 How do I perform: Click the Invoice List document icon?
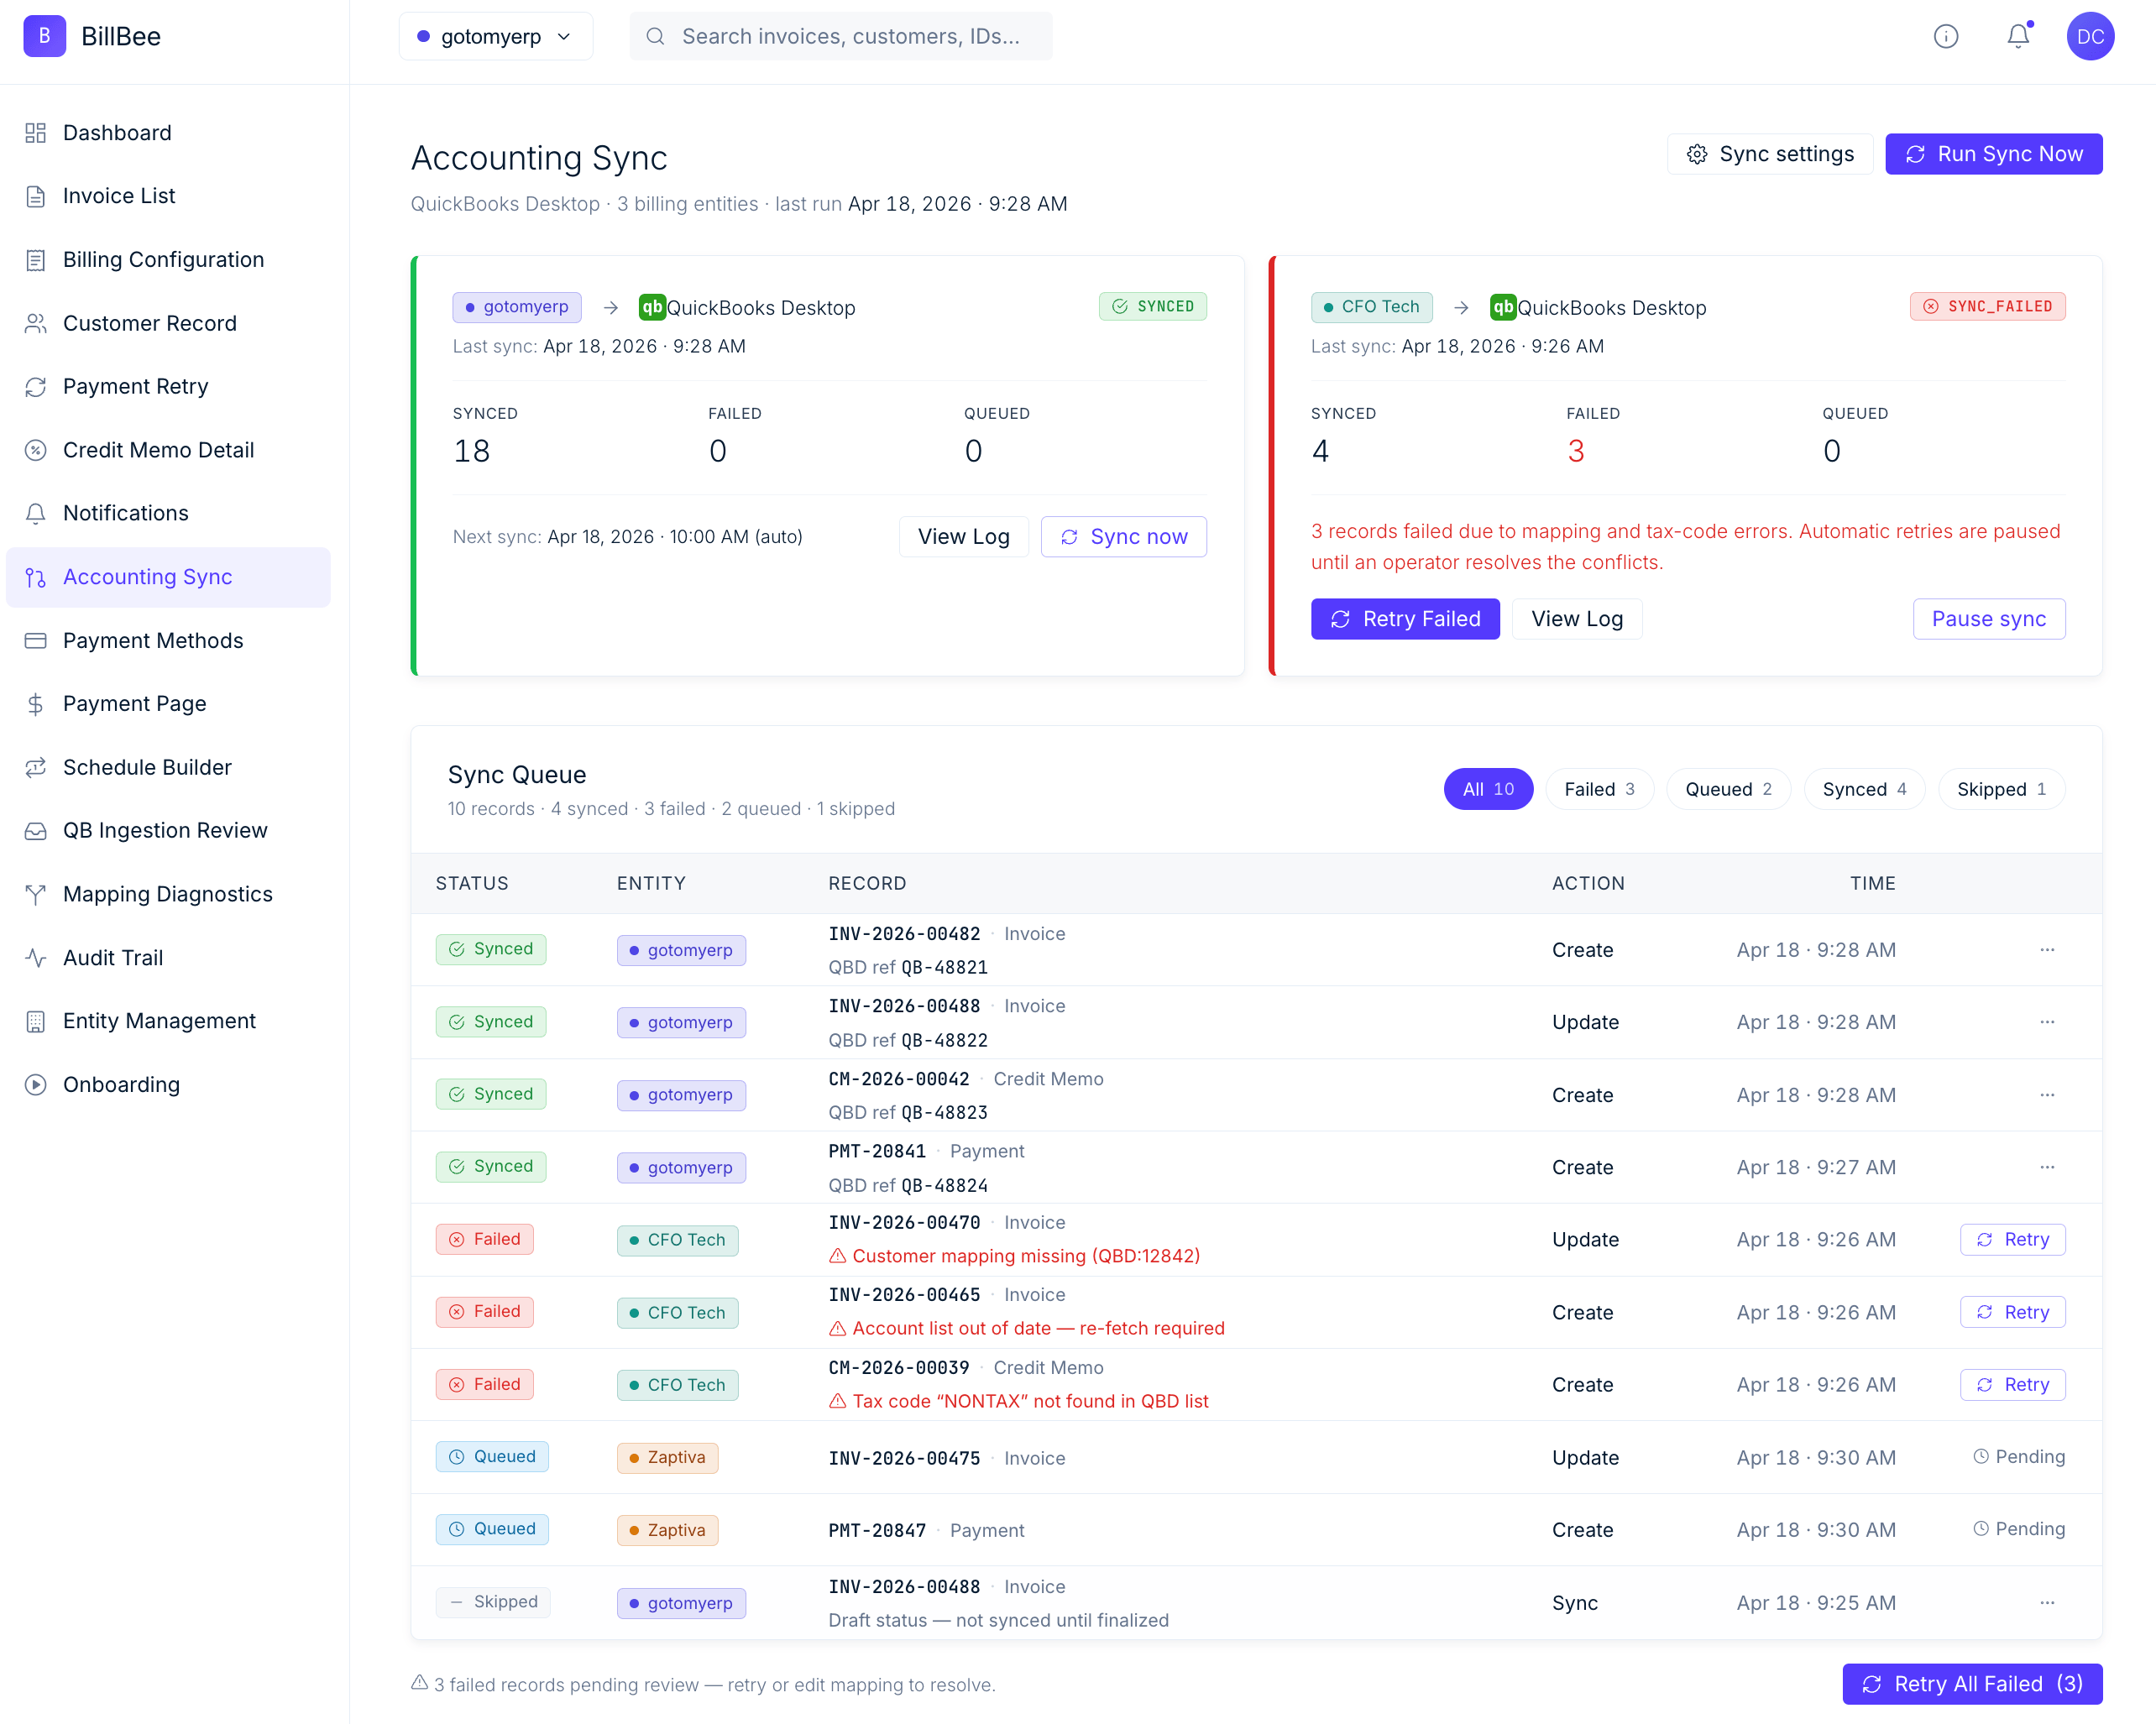[36, 196]
